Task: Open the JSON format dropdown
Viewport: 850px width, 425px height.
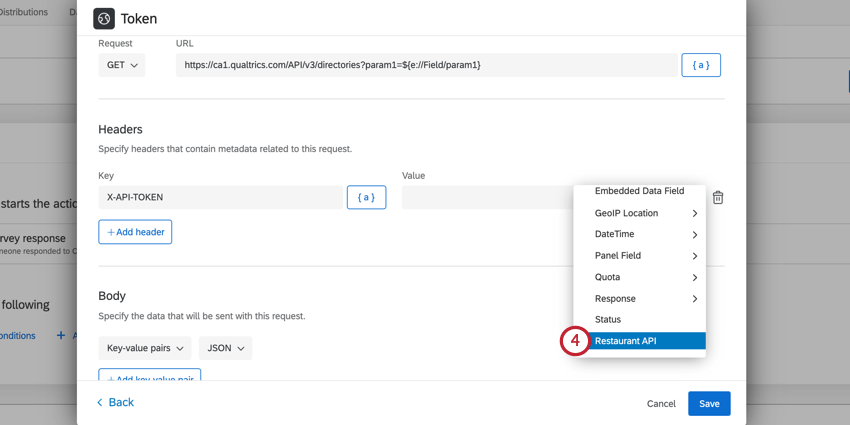Action: (x=225, y=348)
